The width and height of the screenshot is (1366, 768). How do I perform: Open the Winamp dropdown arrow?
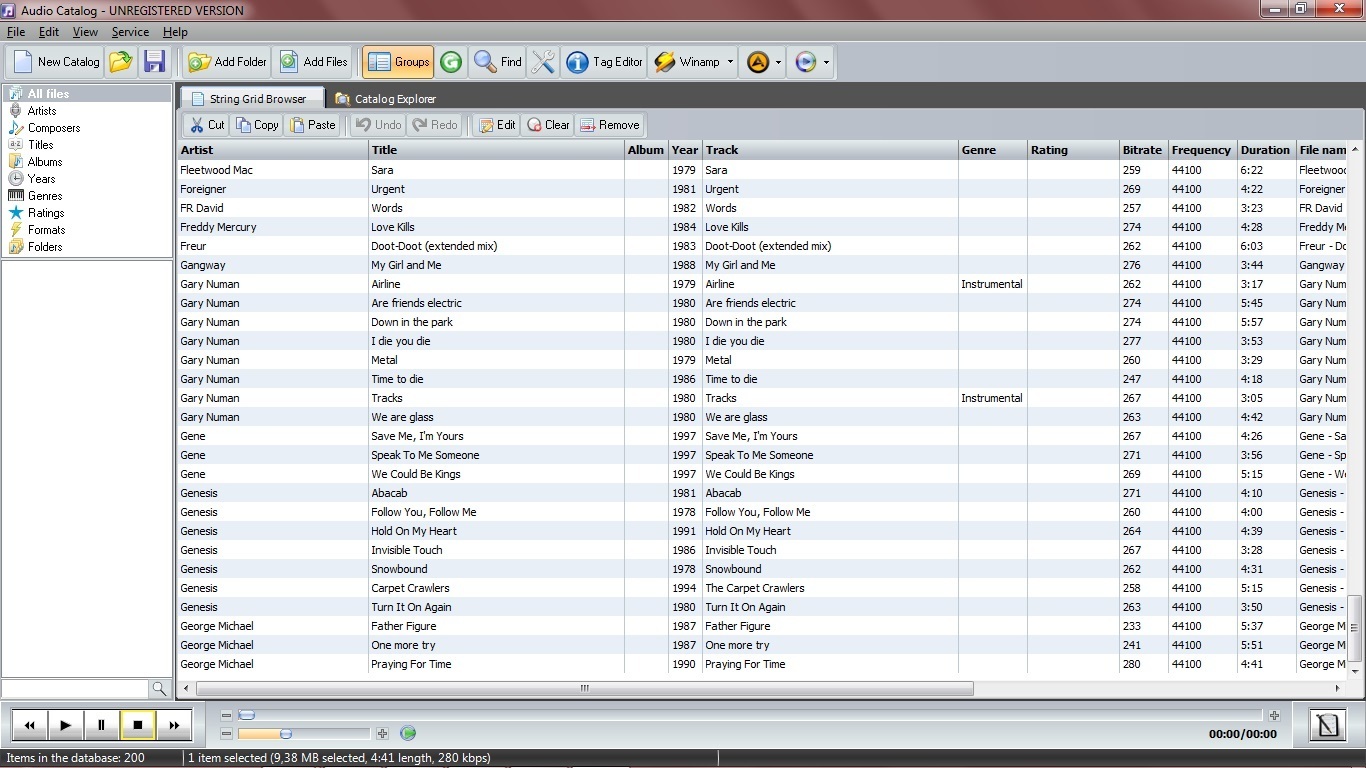tap(729, 62)
